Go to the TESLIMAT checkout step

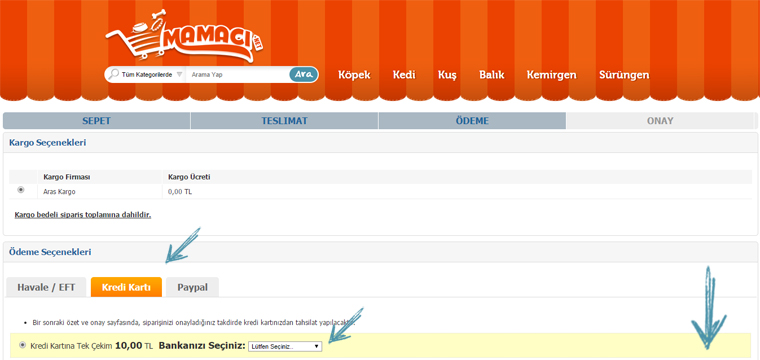tap(285, 121)
